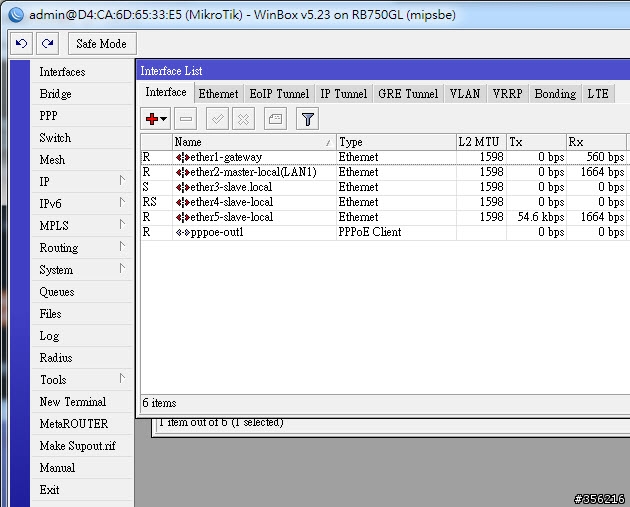630x507 pixels.
Task: Click the '6 items' status text
Action: pyautogui.click(x=160, y=403)
